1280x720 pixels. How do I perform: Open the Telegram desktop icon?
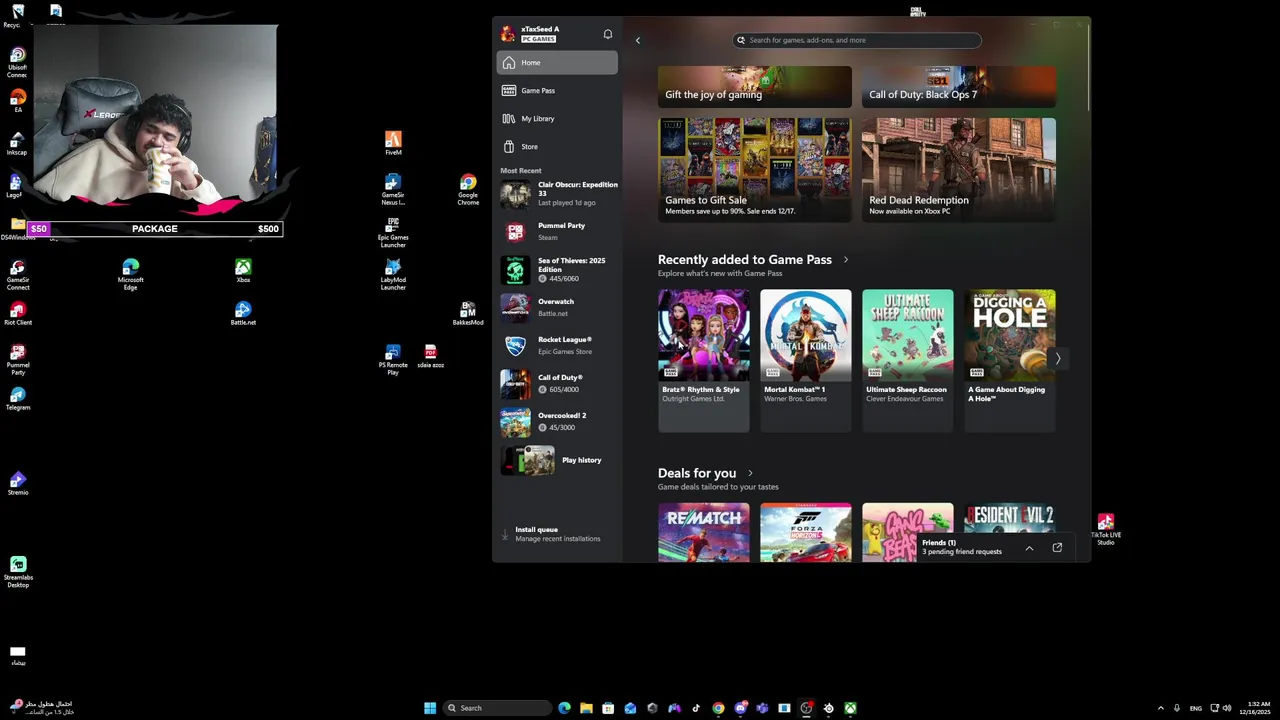pyautogui.click(x=17, y=399)
